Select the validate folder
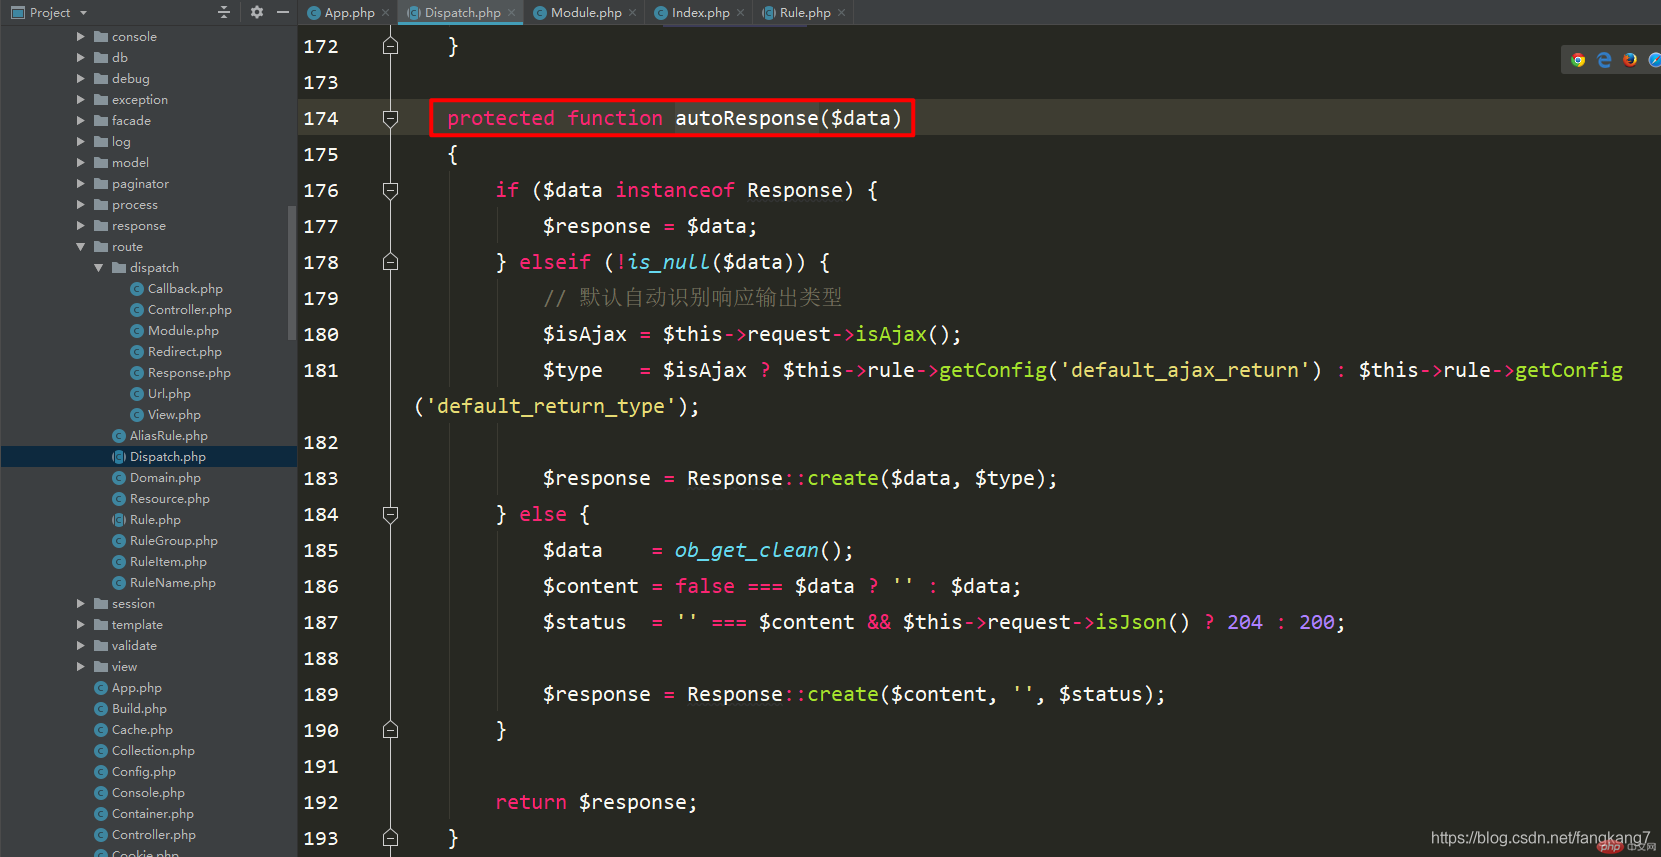 coord(134,645)
